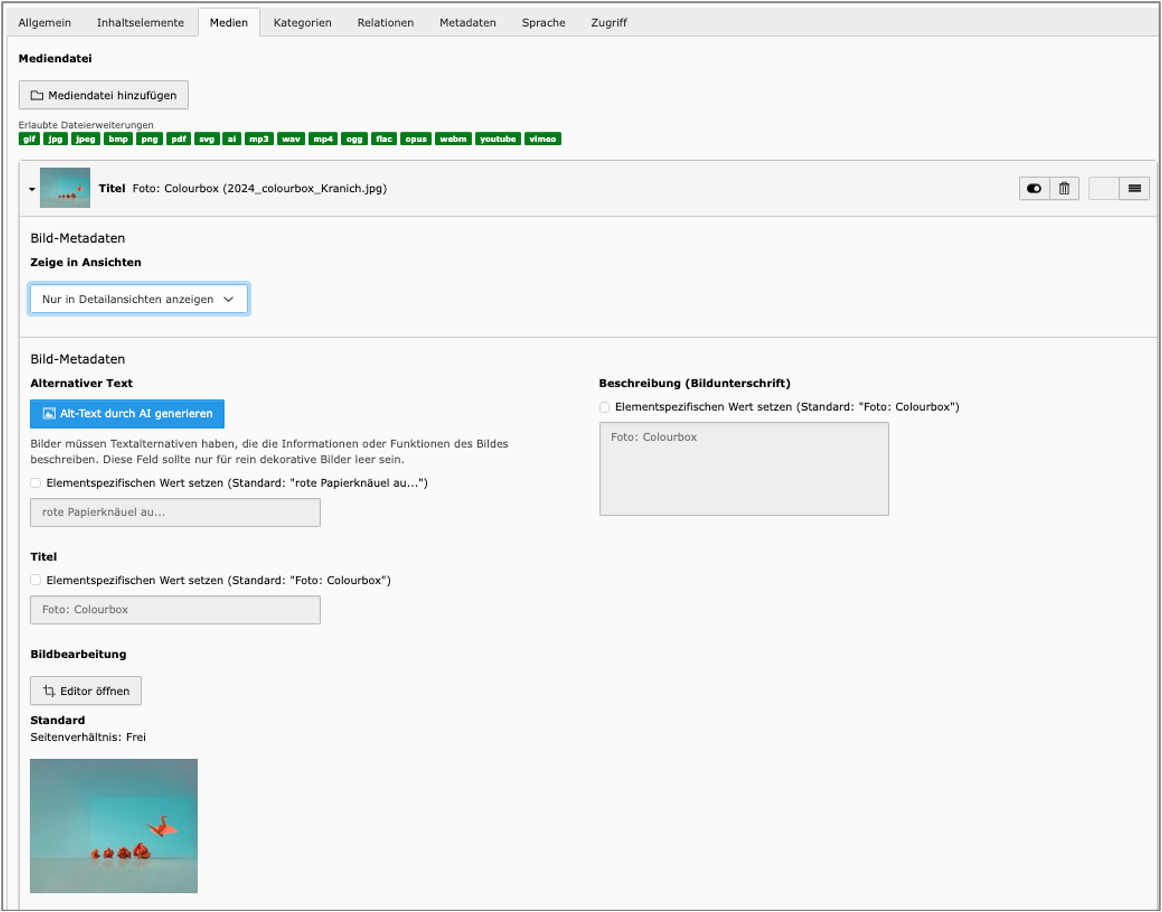The image size is (1162, 912).
Task: Click the Inhaltselemente tab
Action: point(140,22)
